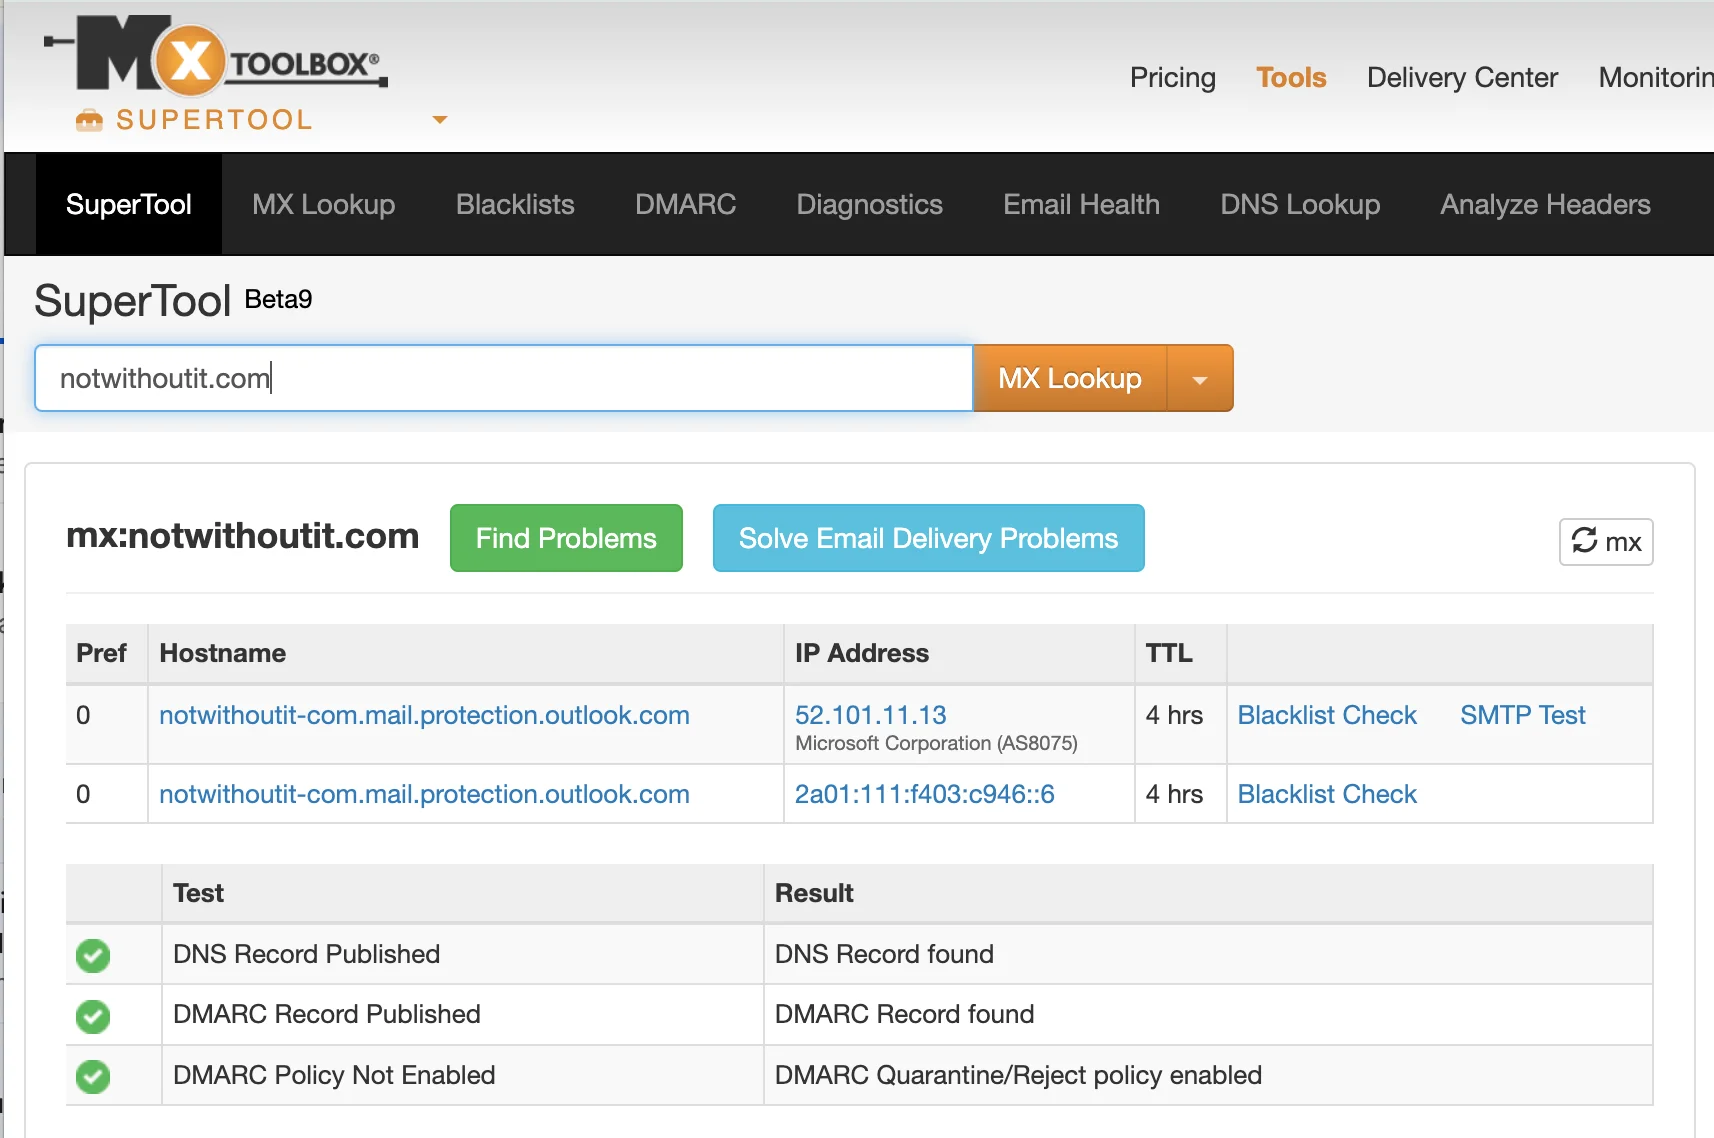Select 'DNS Record found' result text

[x=884, y=954]
